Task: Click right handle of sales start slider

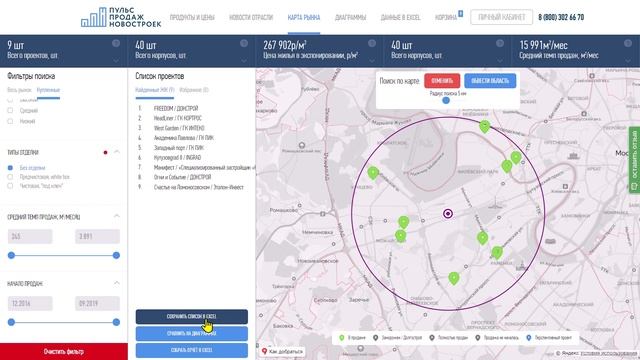Action: (x=116, y=322)
